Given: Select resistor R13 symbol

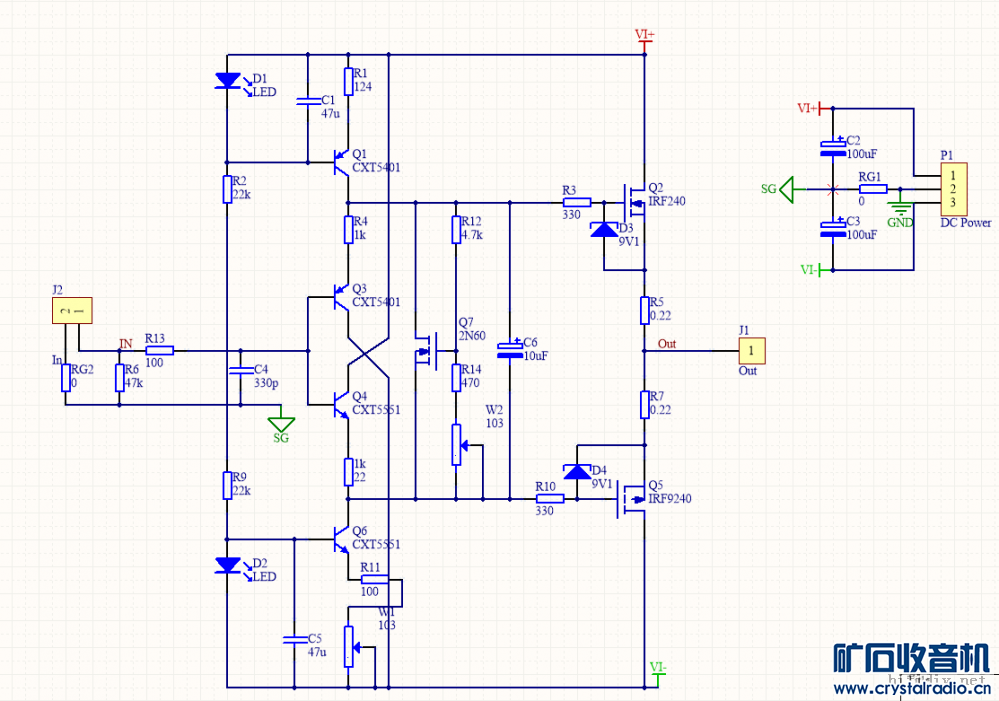Looking at the screenshot, I should [x=160, y=350].
